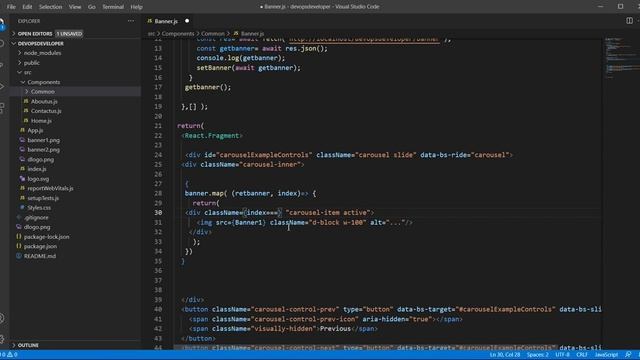Viewport: 640px width, 360px height.
Task: Click the info icon beside README.md
Action: pos(18,256)
